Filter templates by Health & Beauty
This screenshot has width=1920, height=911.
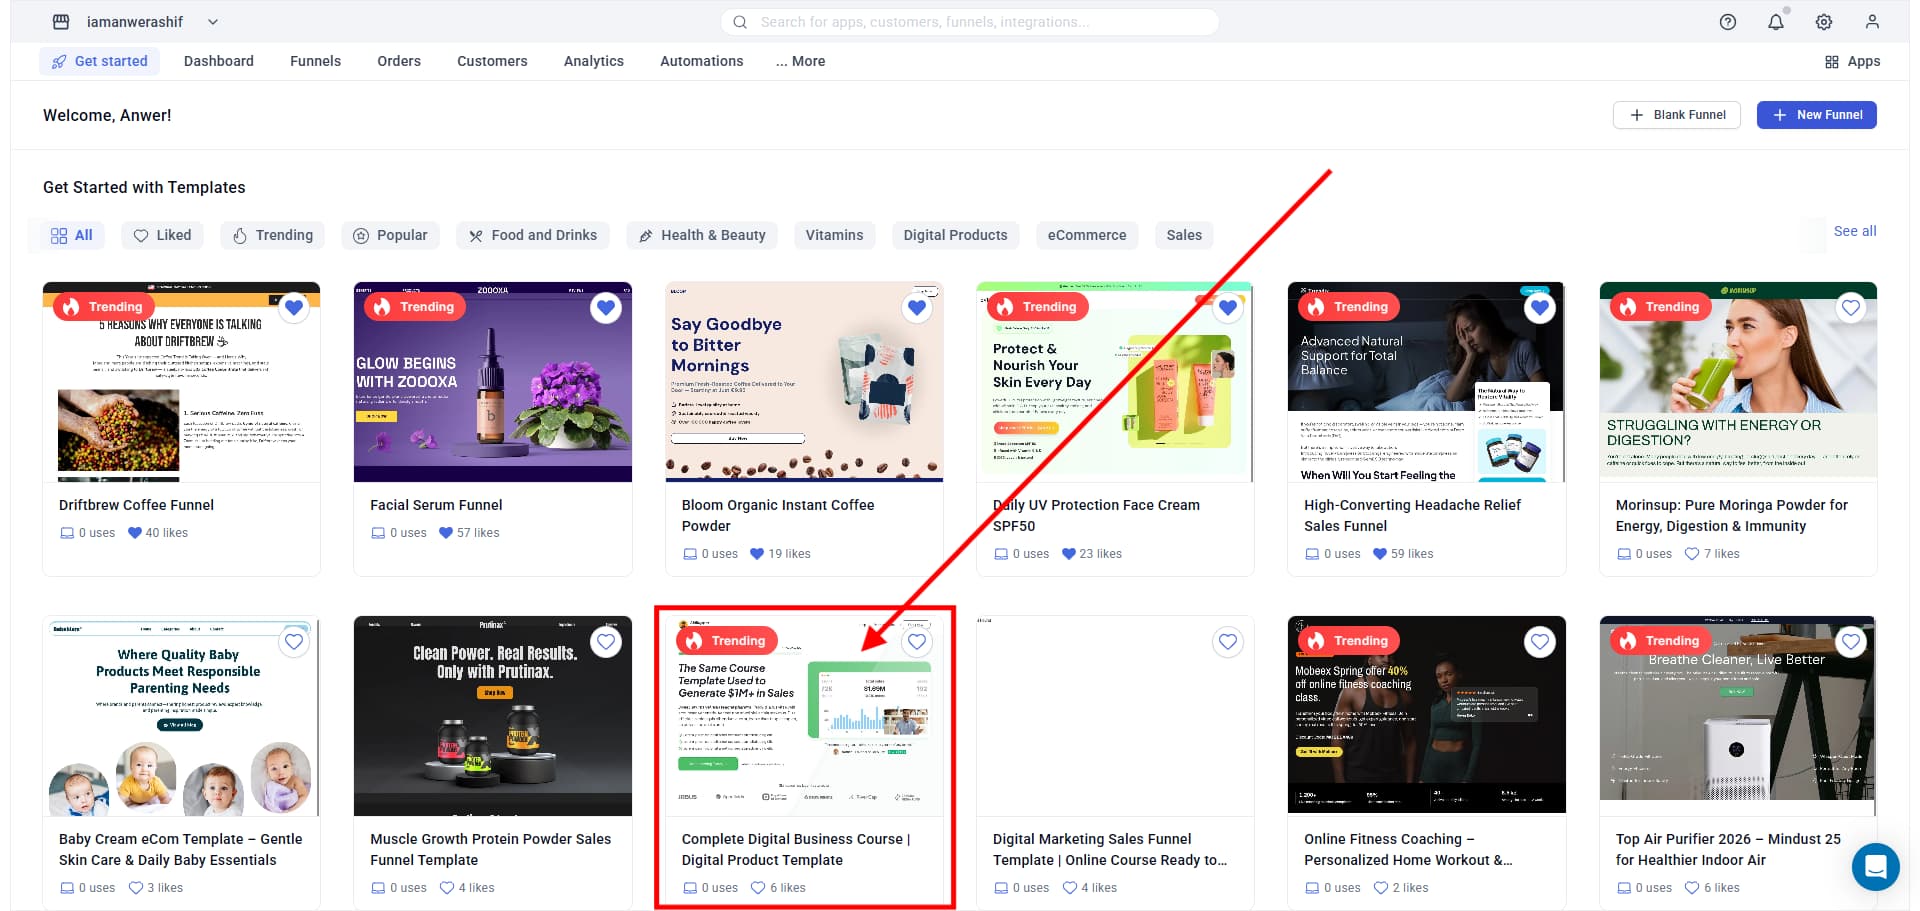[702, 235]
